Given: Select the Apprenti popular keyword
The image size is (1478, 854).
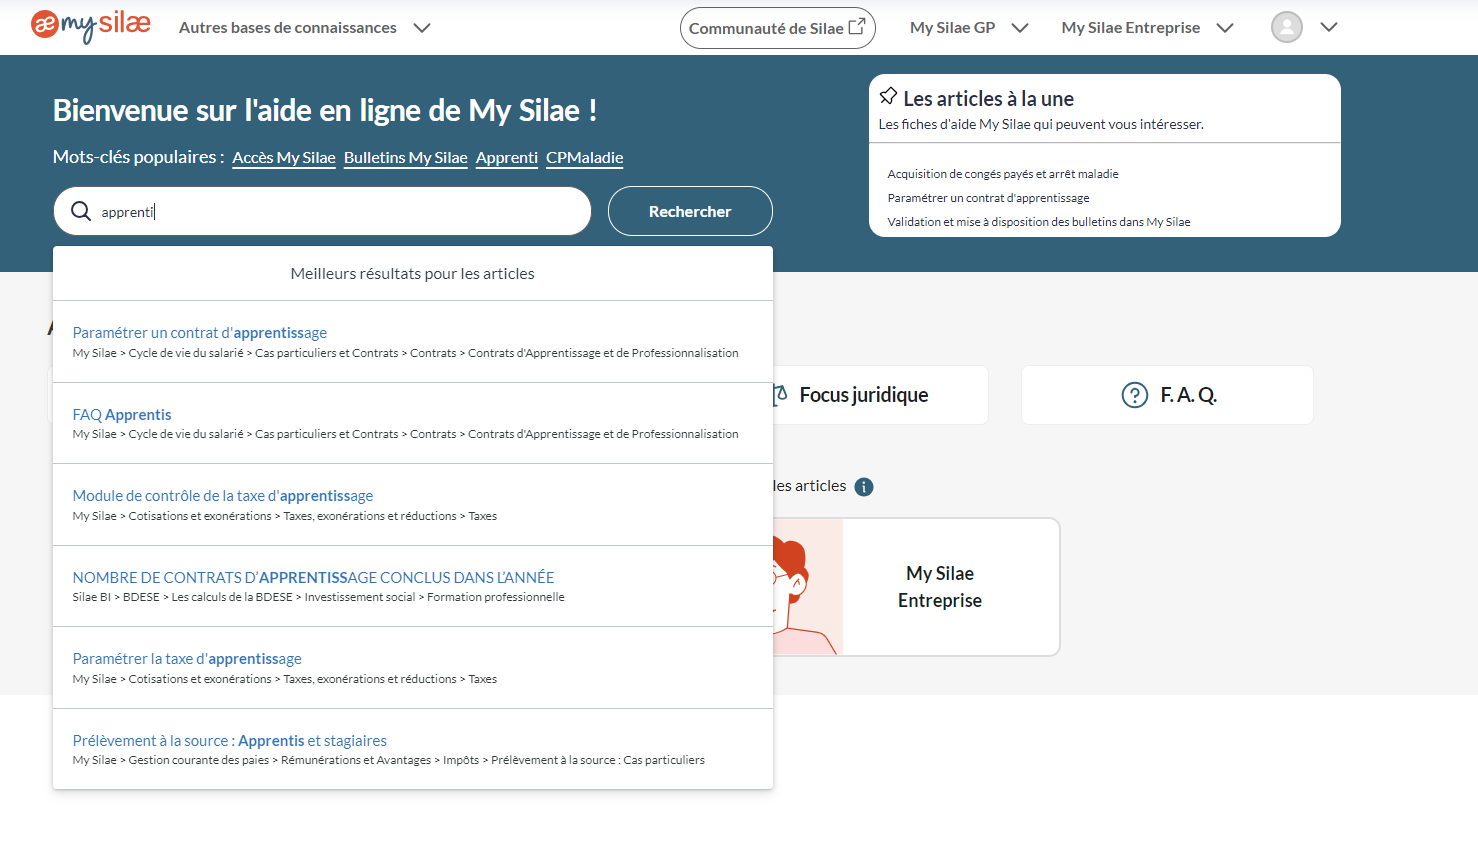Looking at the screenshot, I should 506,157.
